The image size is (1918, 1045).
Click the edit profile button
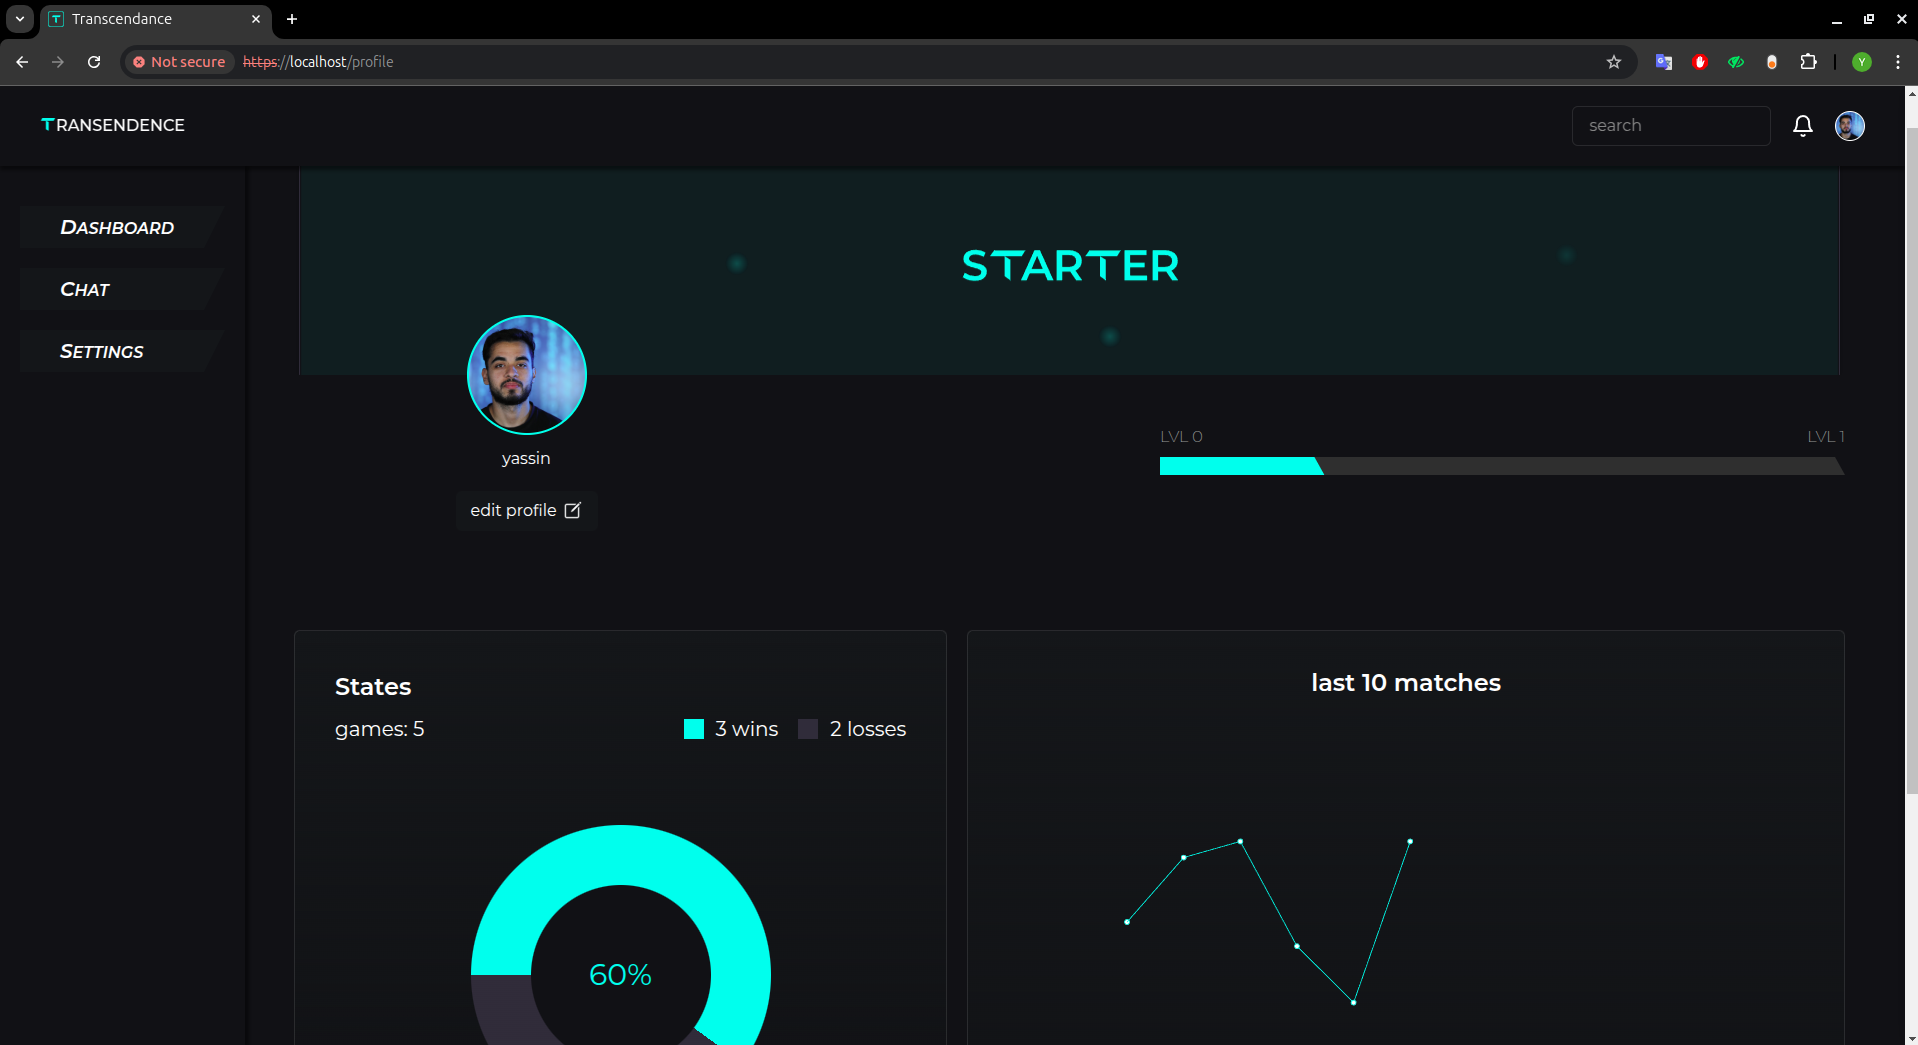(526, 511)
